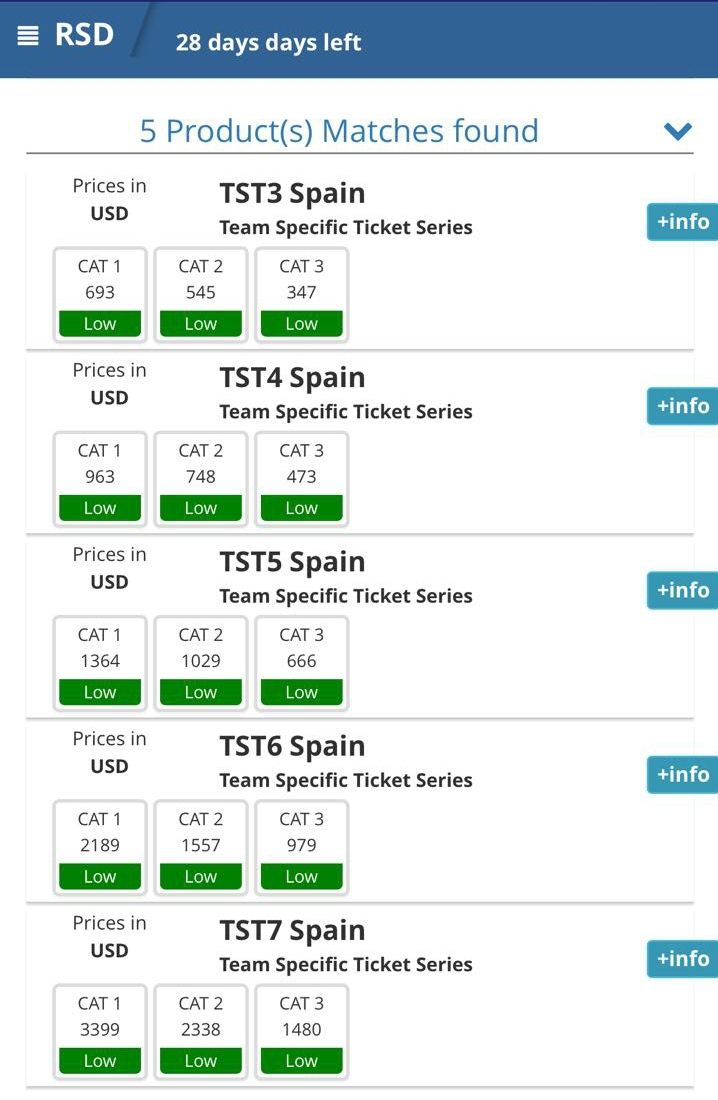Screen dimensions: 718x1100
Task: Click the TST7 Spain product title
Action: 292,930
